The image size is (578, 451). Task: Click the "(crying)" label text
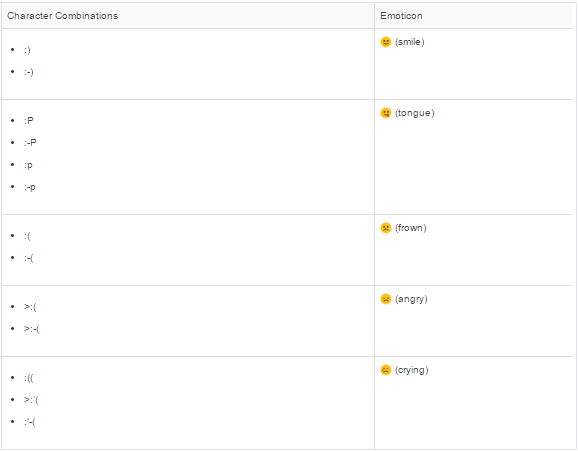click(x=412, y=370)
